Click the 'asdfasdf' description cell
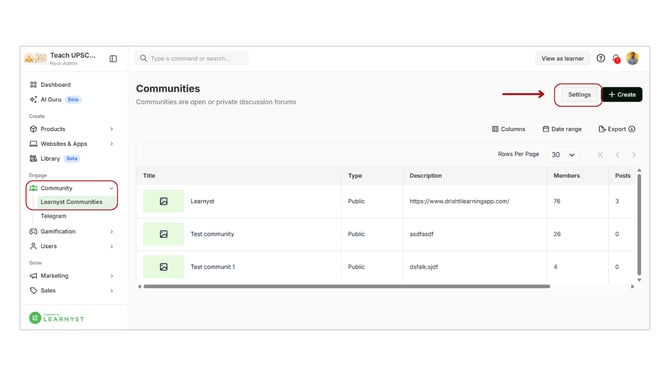The image size is (670, 376). (x=421, y=234)
